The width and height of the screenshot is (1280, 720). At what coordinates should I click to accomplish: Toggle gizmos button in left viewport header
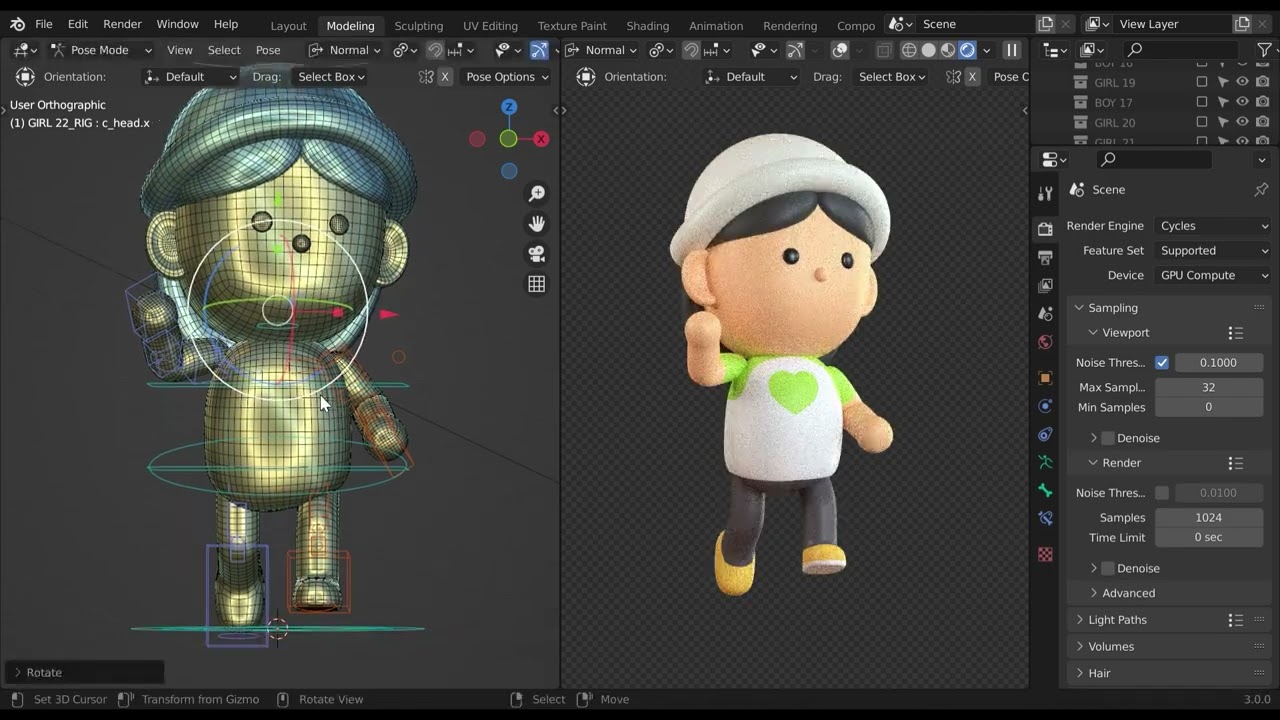539,50
